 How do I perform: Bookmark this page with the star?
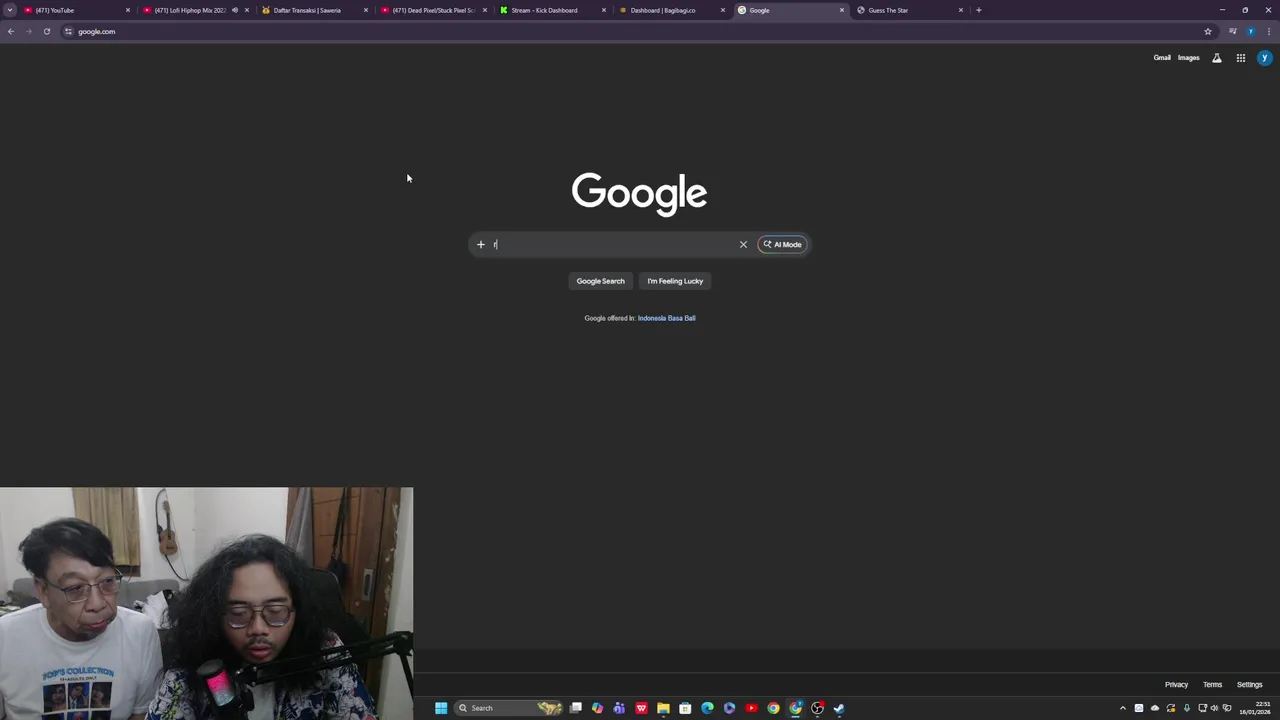(x=1208, y=31)
